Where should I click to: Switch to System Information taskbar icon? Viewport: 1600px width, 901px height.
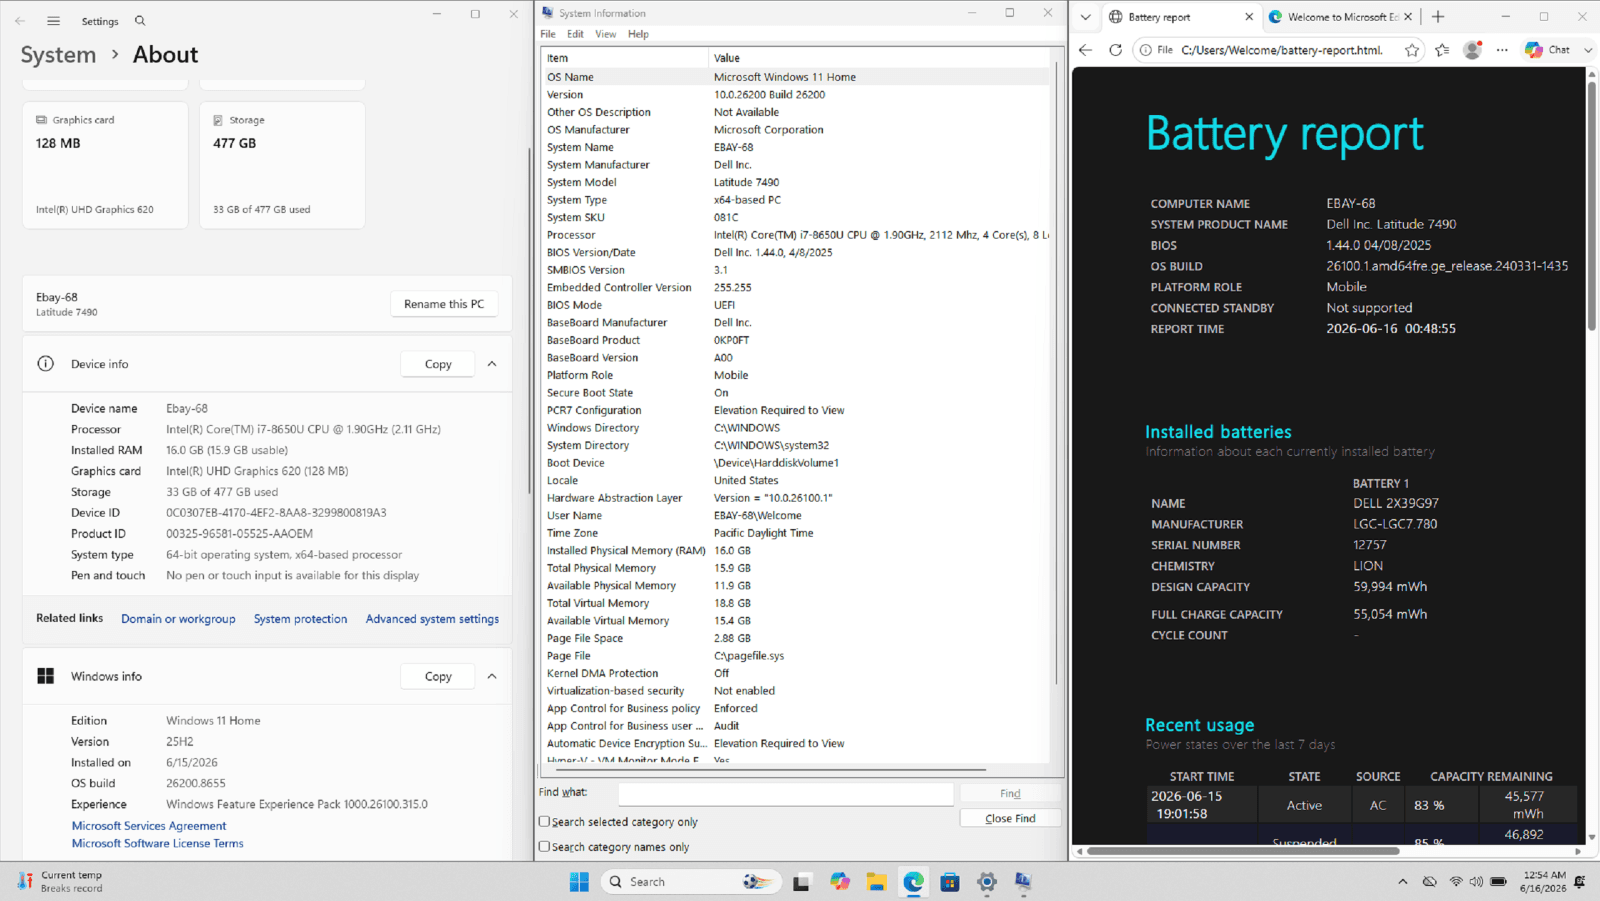coord(1023,882)
